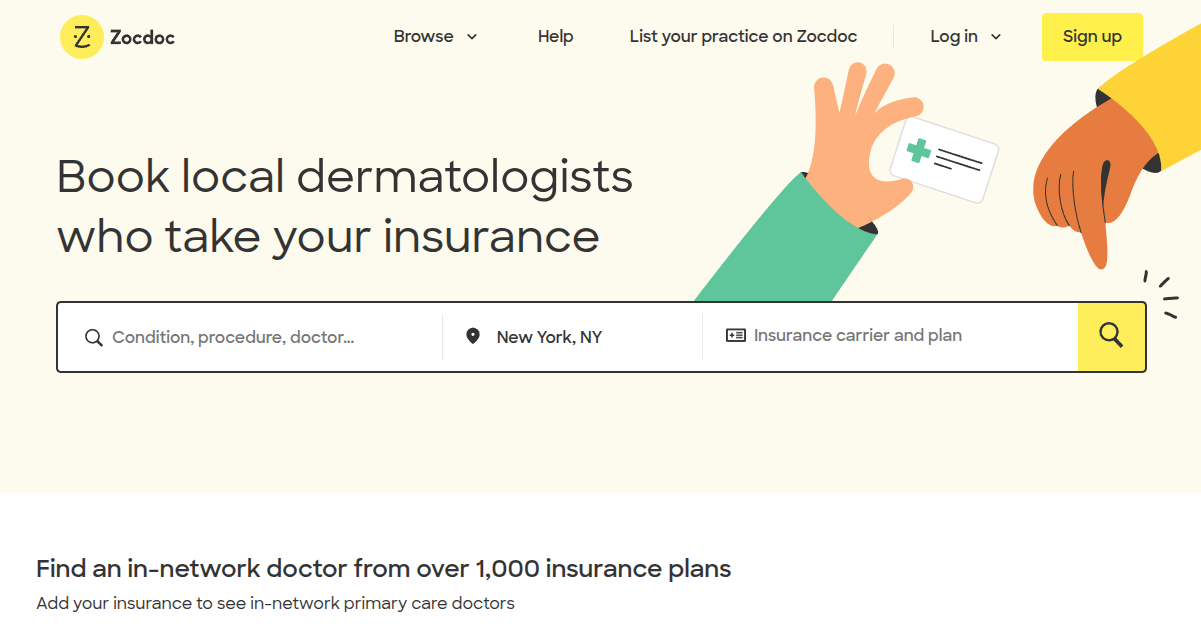
Task: Click the Find an in-network doctor heading
Action: [x=384, y=569]
